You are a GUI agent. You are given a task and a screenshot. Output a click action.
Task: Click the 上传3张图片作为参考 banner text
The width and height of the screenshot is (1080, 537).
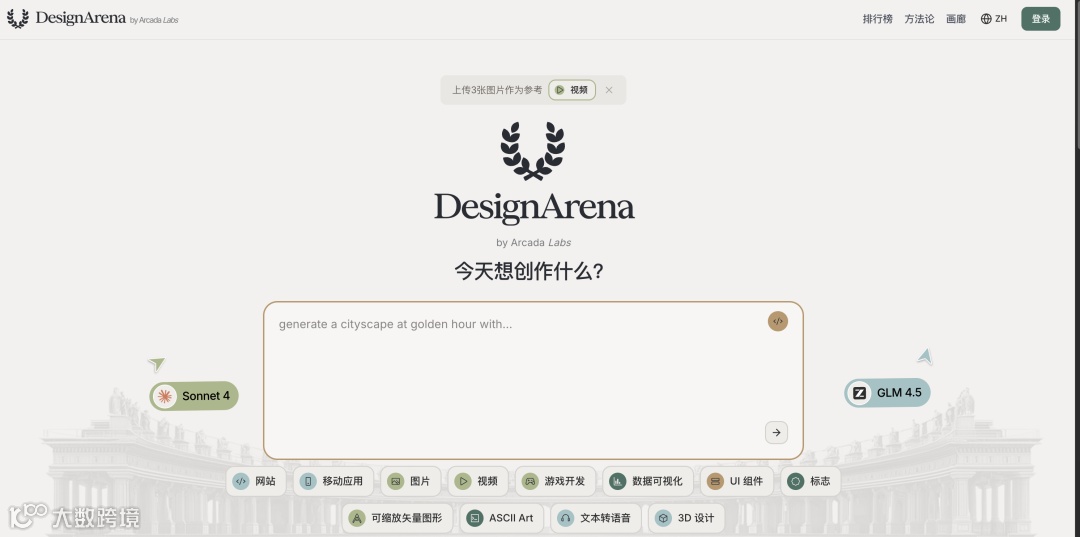coord(497,90)
